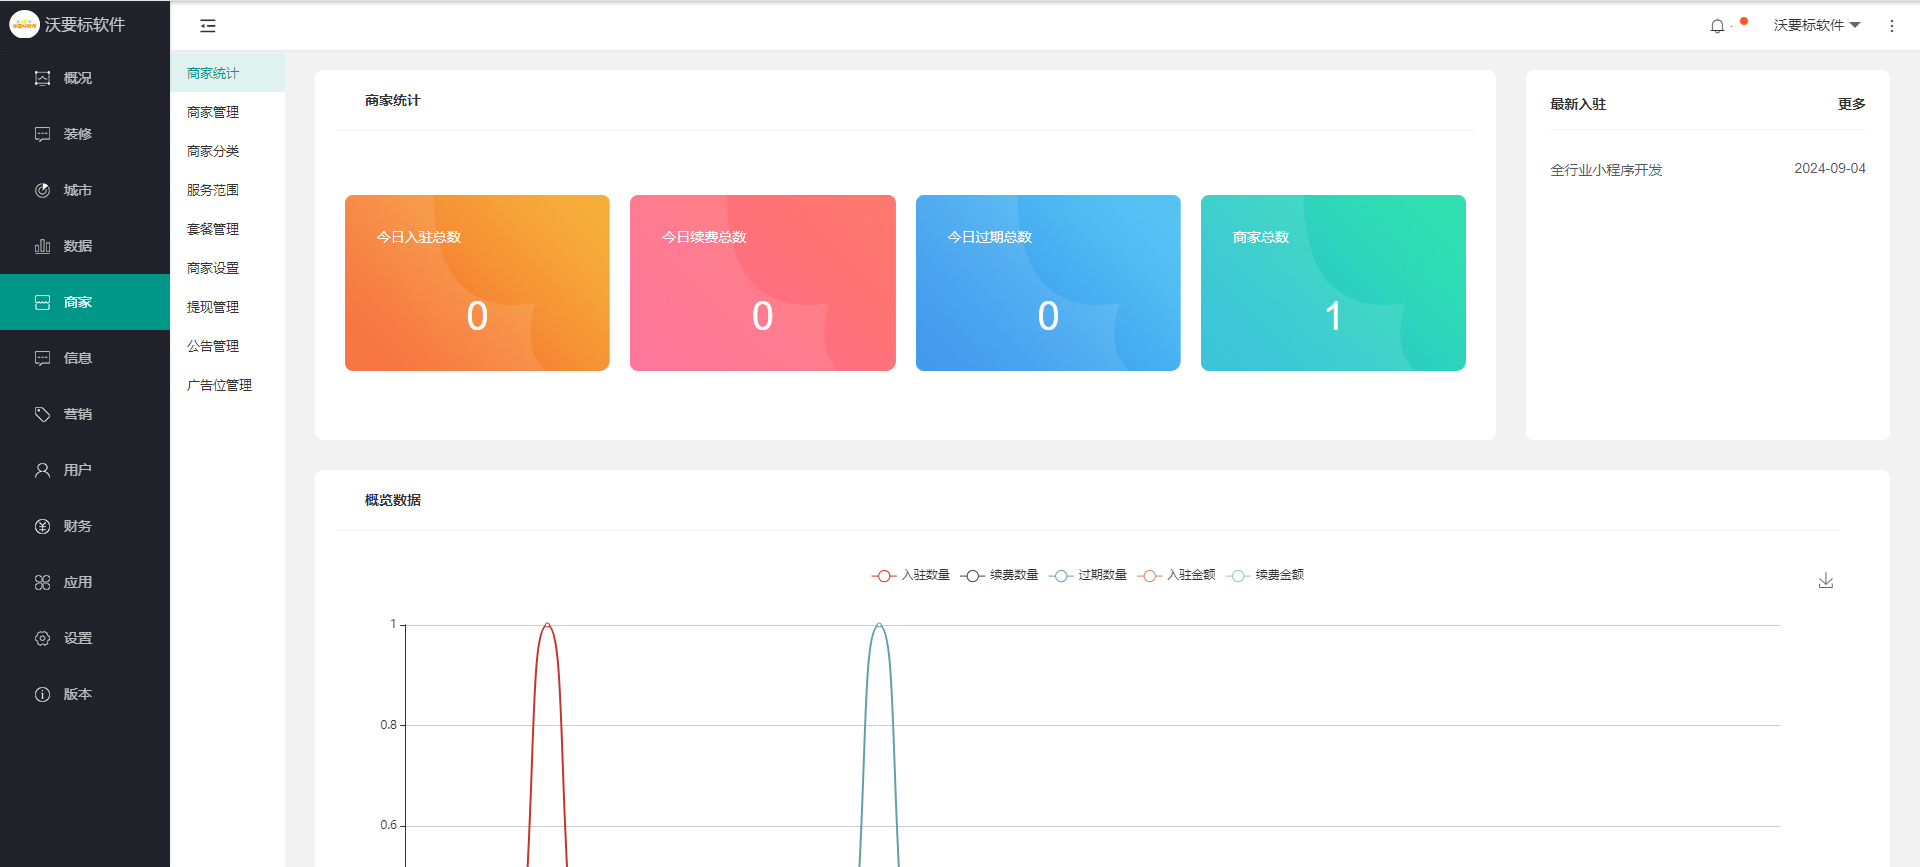Toggle the 入驻金额 legend series
Image resolution: width=1920 pixels, height=867 pixels.
1176,575
